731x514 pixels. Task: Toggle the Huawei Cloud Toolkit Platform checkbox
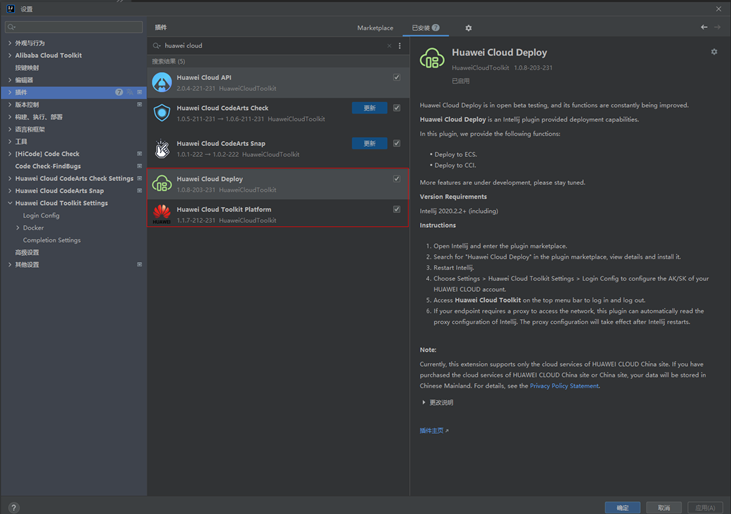(397, 210)
